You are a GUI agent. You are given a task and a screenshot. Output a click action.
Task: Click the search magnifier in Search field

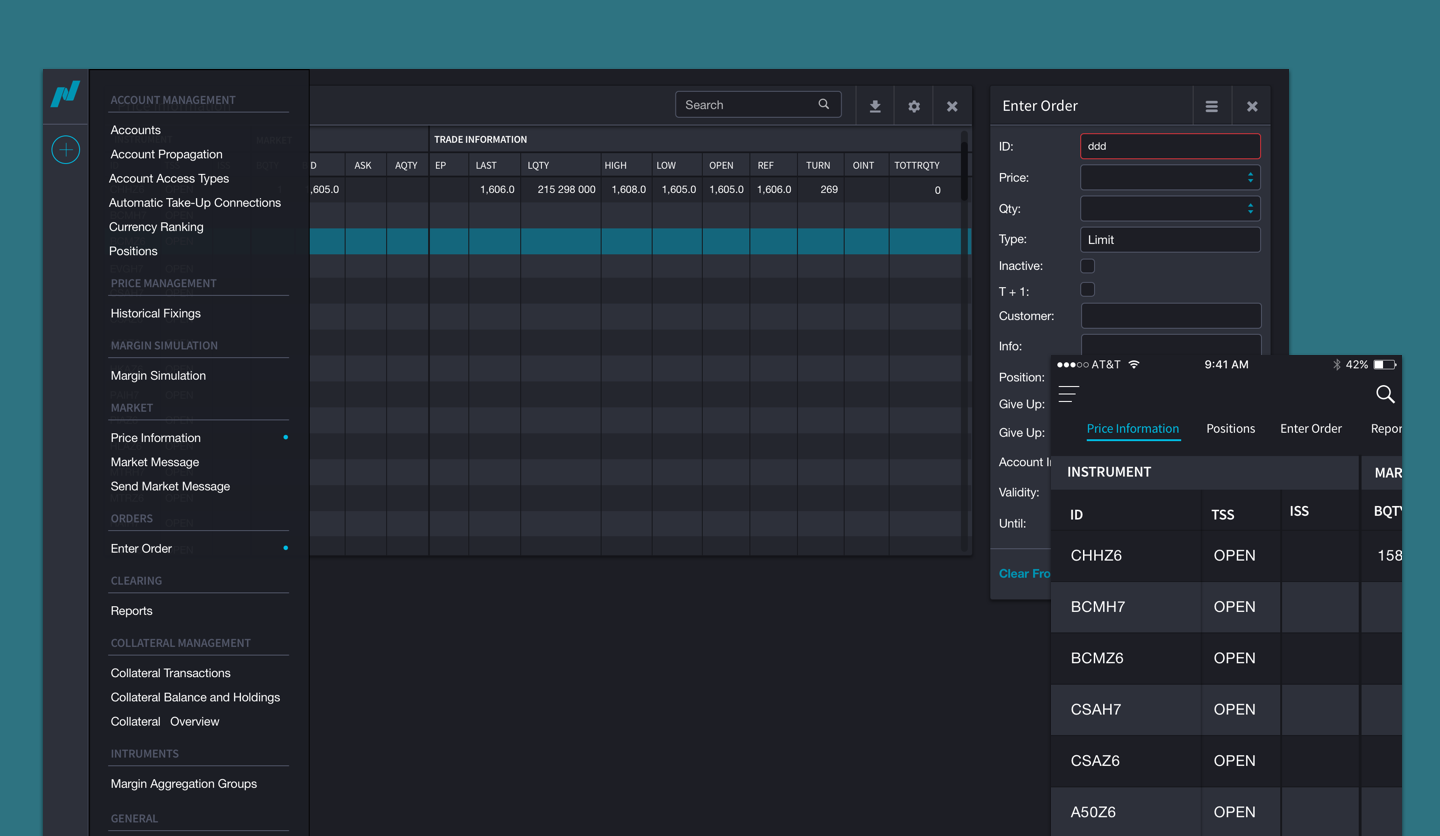pos(824,104)
